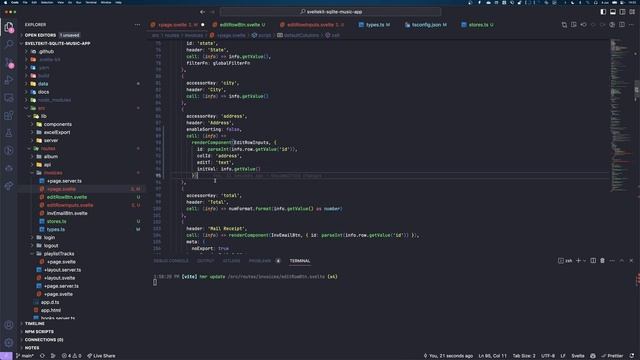Viewport: 640px width, 360px height.
Task: Open the Explorer view in activity bar
Action: pyautogui.click(x=9, y=27)
